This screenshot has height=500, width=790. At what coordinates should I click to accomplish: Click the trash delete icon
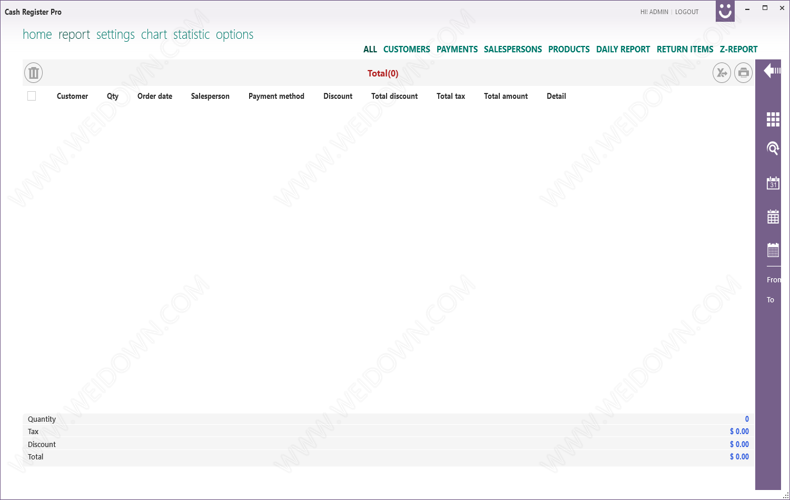click(33, 73)
